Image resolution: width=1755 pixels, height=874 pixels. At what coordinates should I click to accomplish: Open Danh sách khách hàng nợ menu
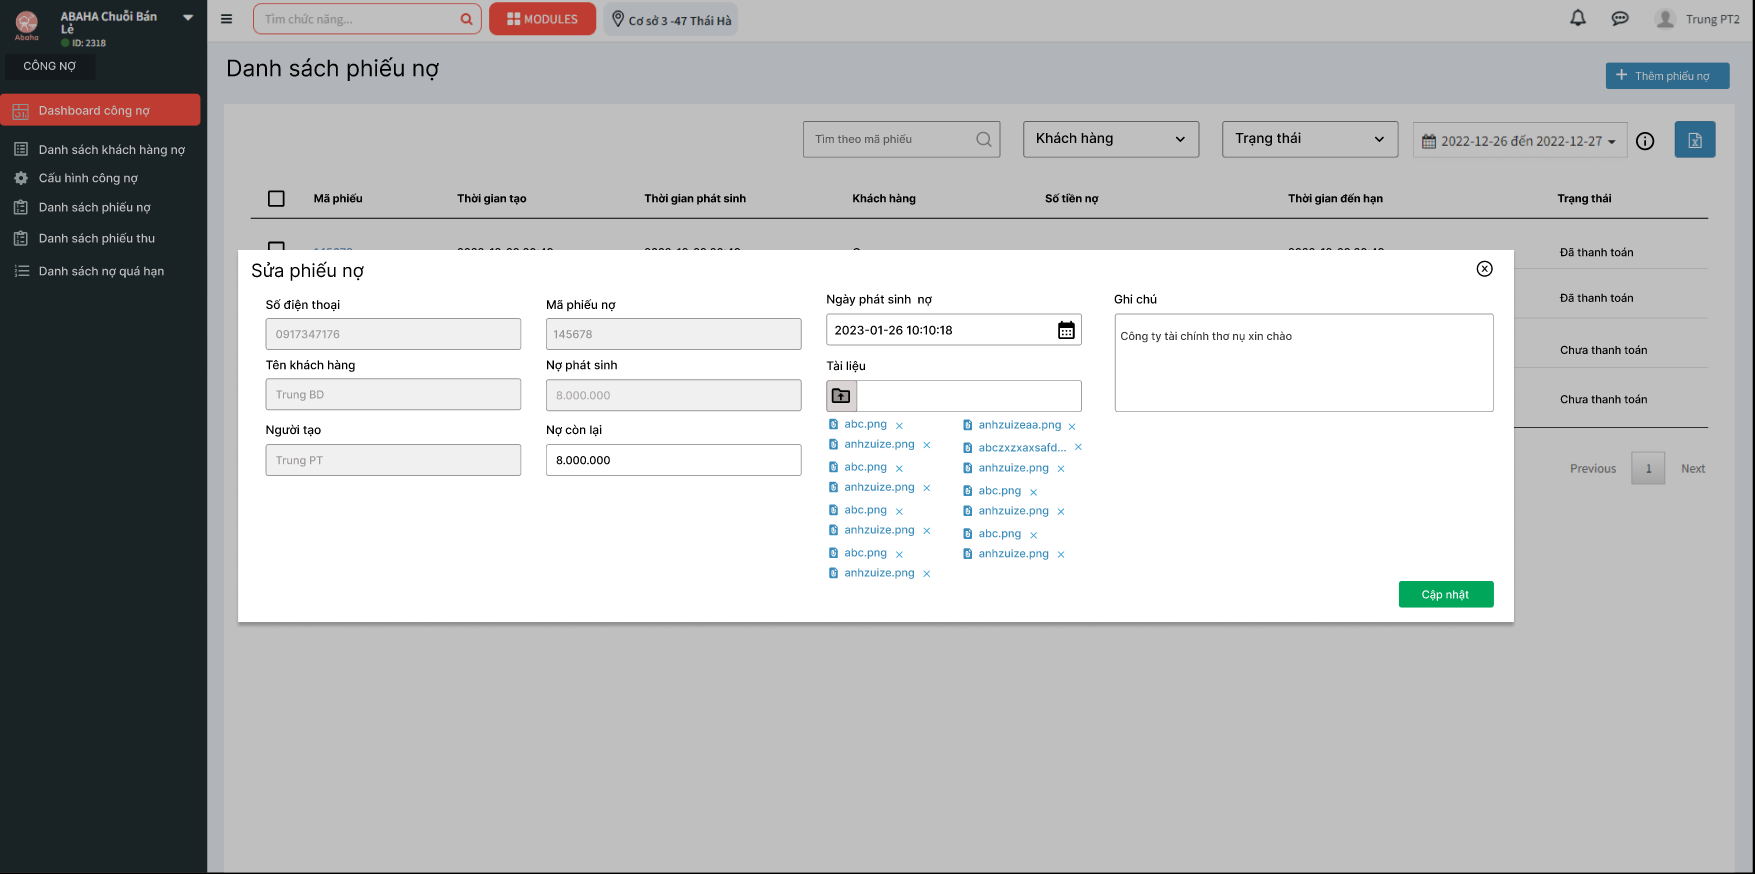coord(111,150)
